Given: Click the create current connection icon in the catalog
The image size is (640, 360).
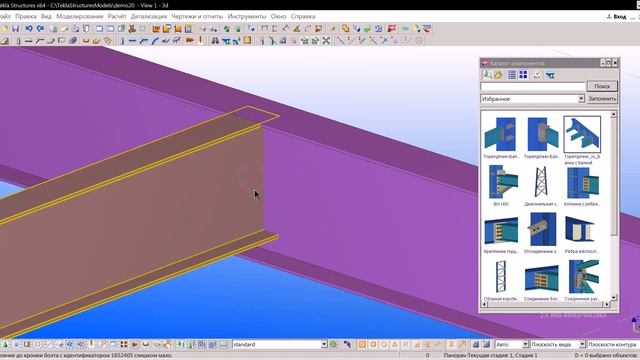Looking at the screenshot, I should (550, 75).
